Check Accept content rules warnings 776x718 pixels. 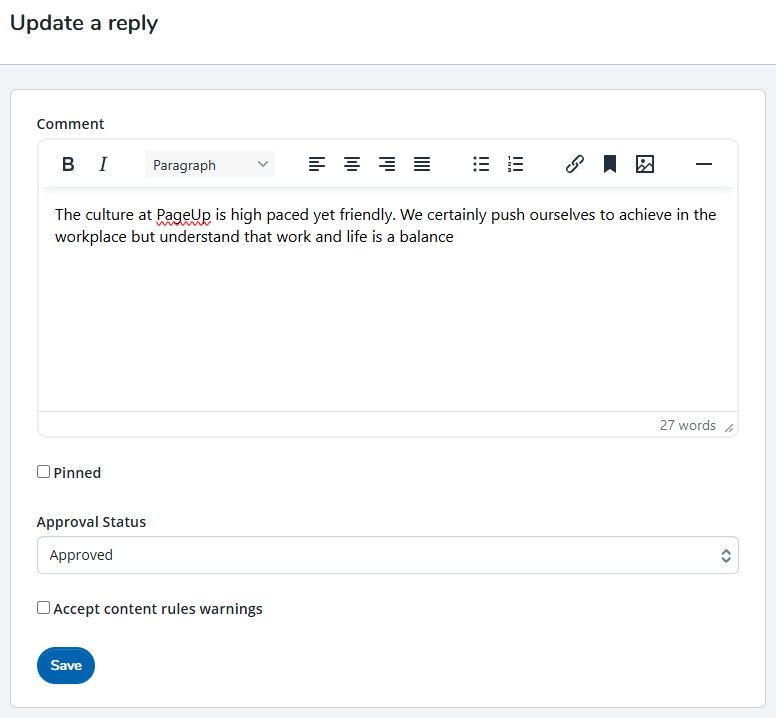[44, 608]
